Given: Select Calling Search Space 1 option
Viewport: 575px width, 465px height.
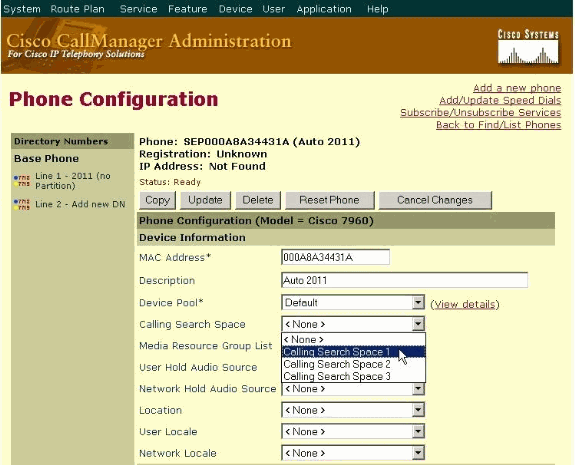Looking at the screenshot, I should coord(354,352).
